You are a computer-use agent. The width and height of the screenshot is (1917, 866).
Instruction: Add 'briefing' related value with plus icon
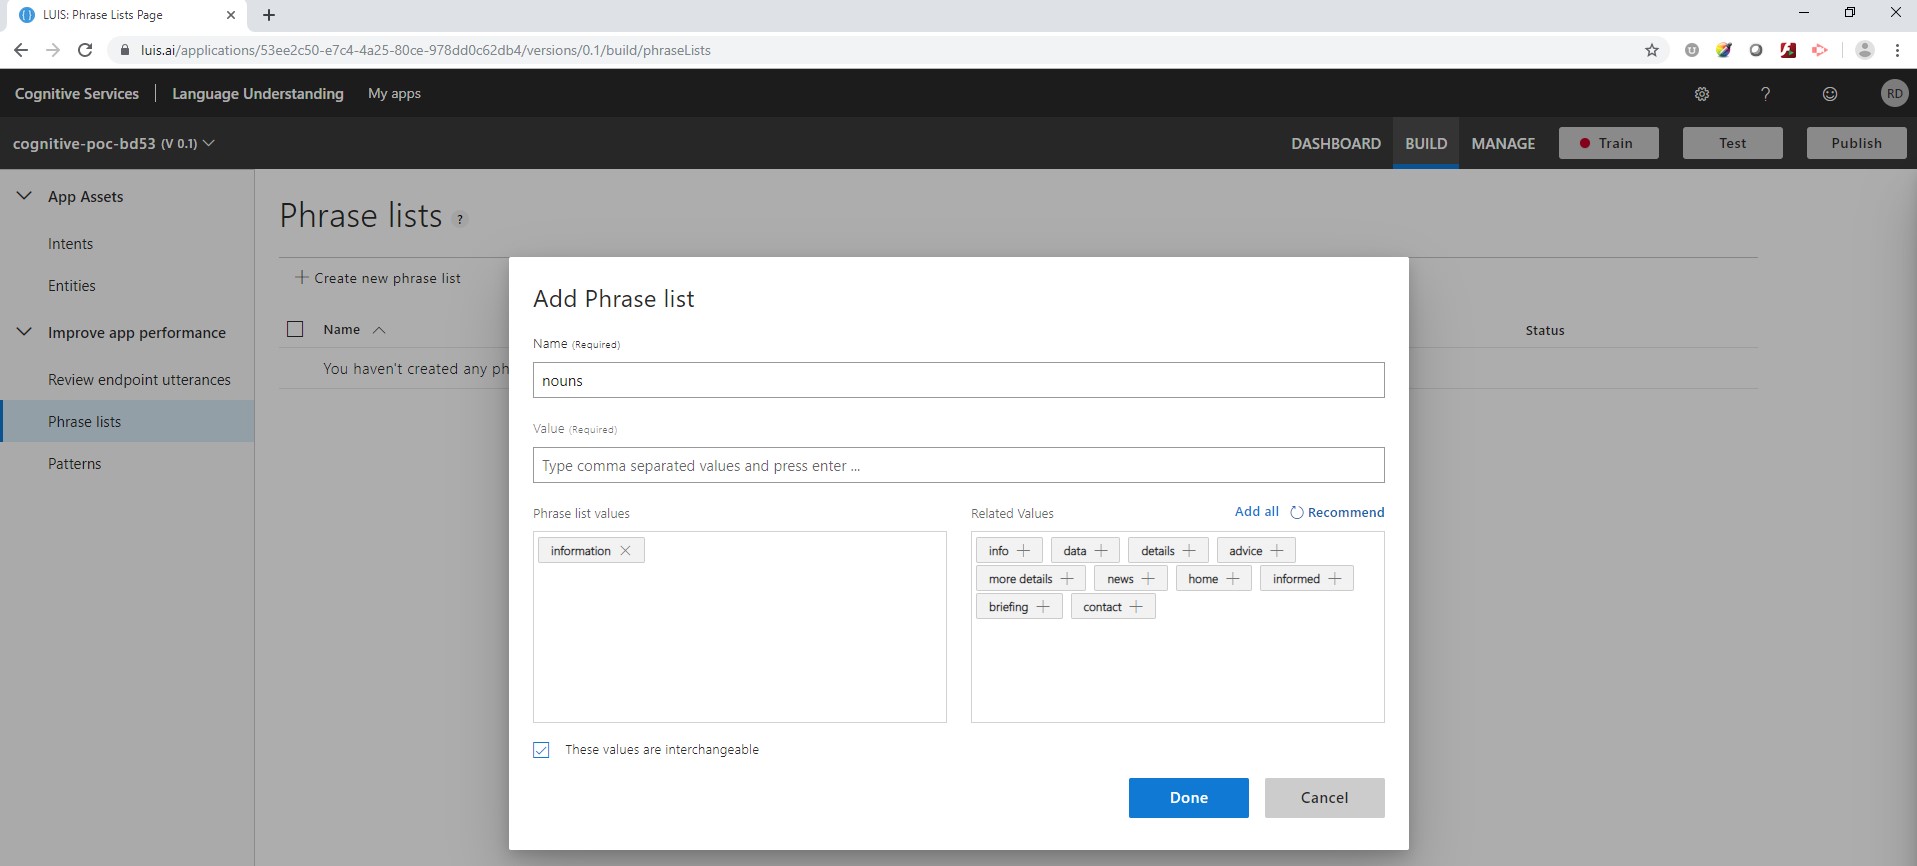click(x=1043, y=607)
